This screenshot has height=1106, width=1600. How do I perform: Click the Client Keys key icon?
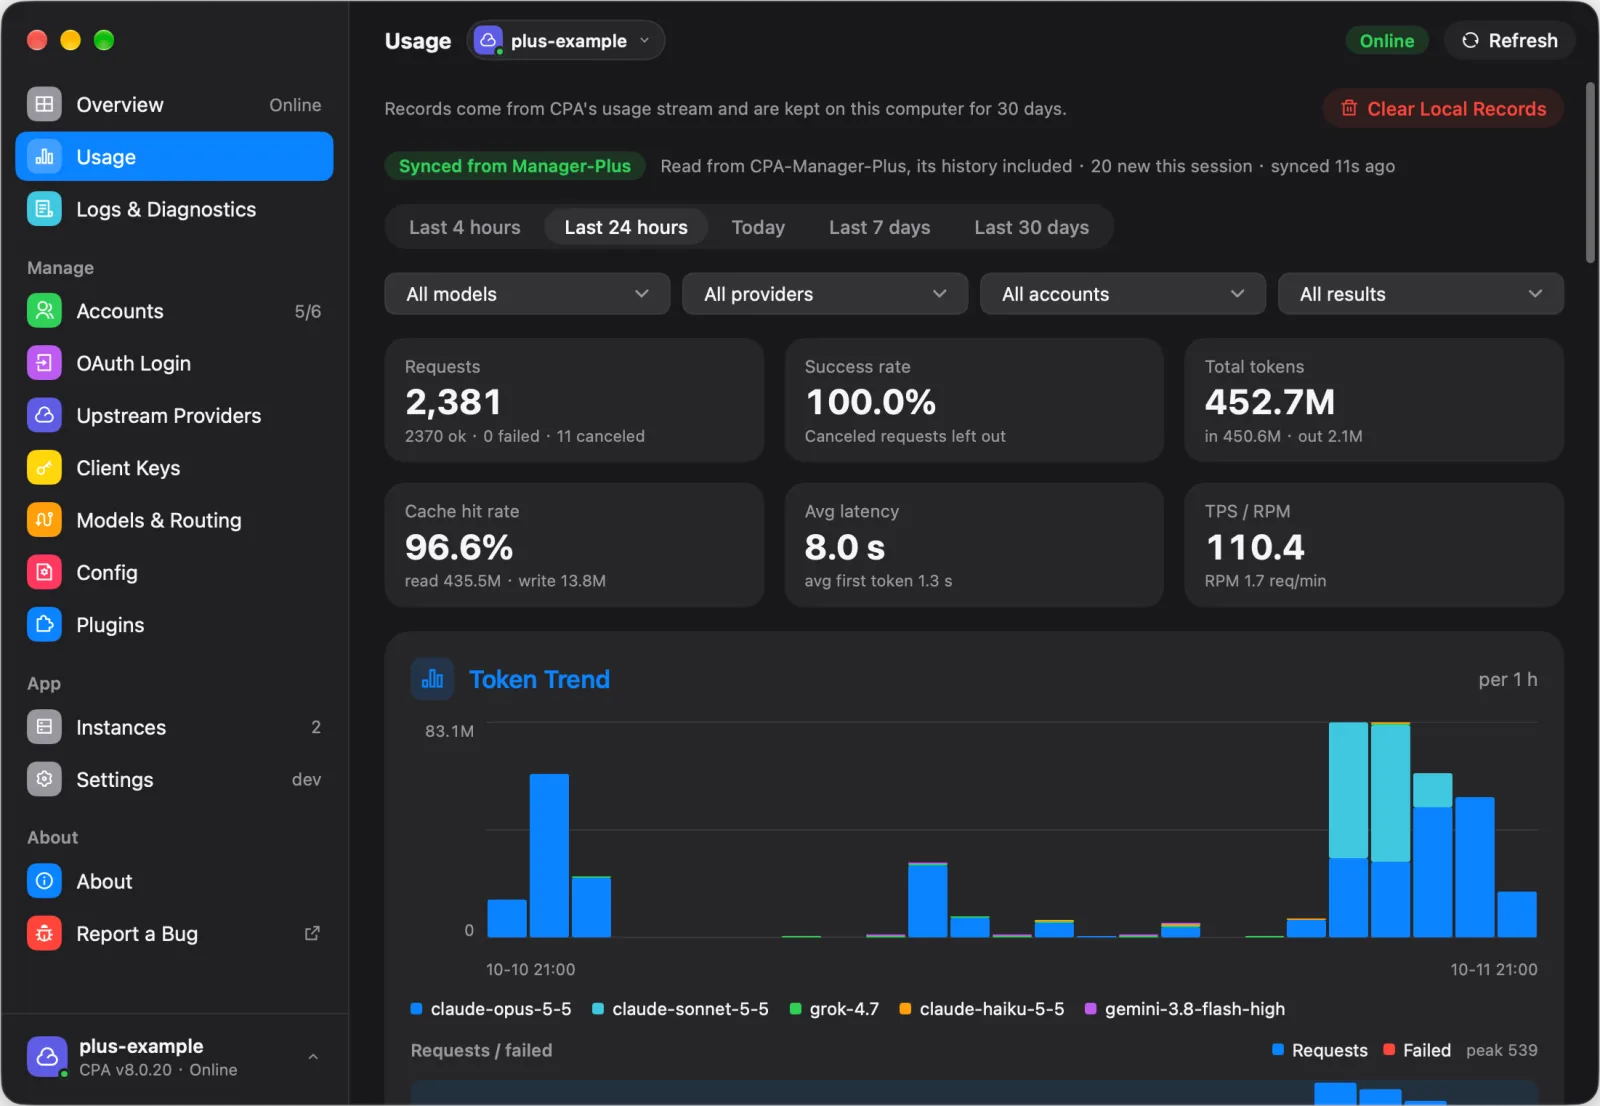pyautogui.click(x=44, y=468)
